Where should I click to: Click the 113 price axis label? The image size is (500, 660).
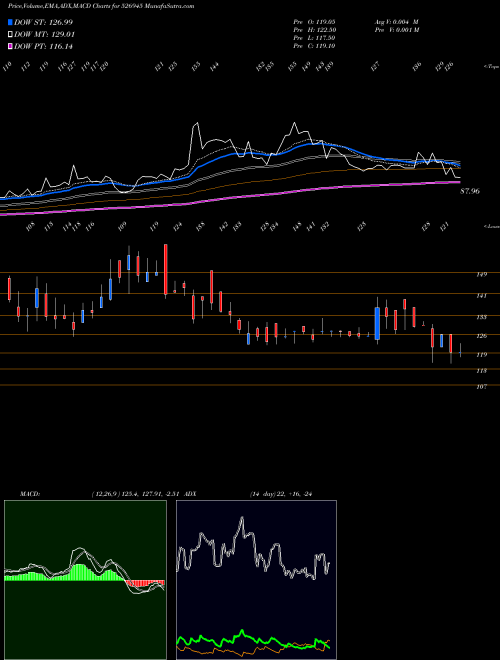(x=481, y=371)
